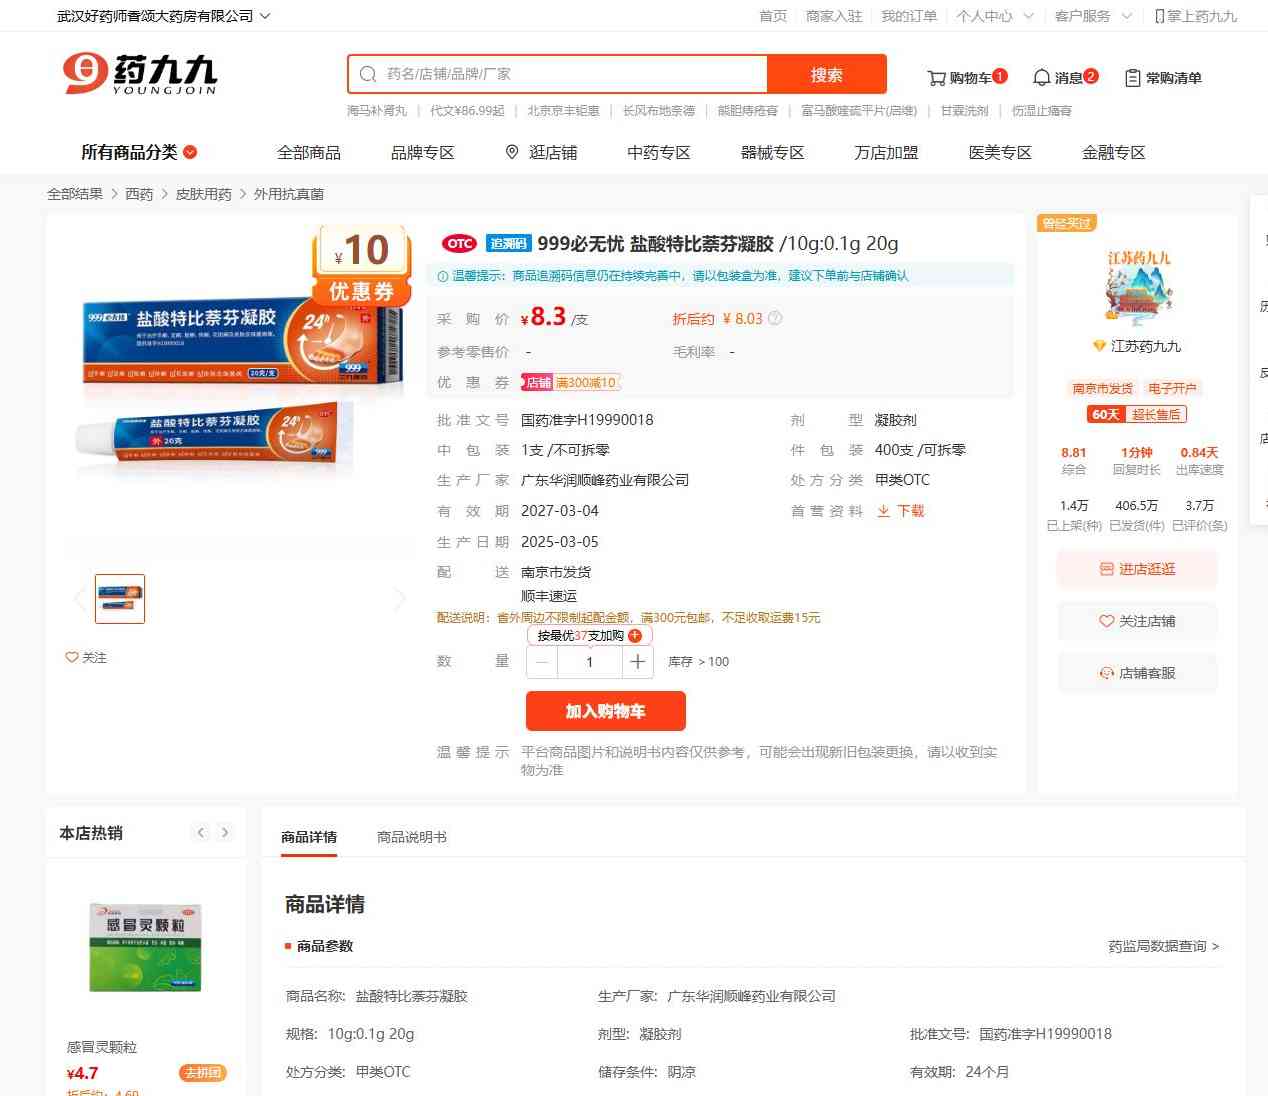Image resolution: width=1268 pixels, height=1096 pixels.
Task: Open the messages bell icon
Action: point(1041,78)
